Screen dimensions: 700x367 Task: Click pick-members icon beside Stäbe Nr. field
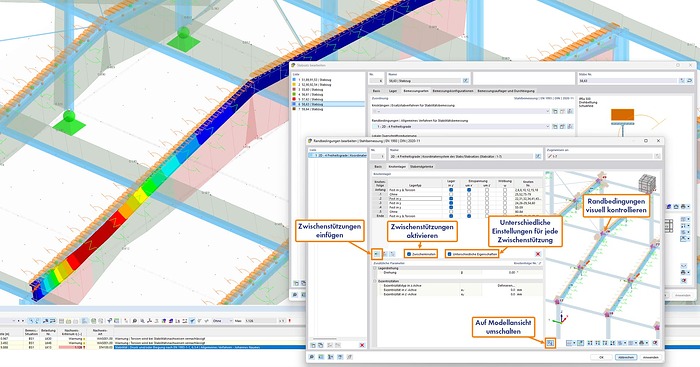pos(682,81)
